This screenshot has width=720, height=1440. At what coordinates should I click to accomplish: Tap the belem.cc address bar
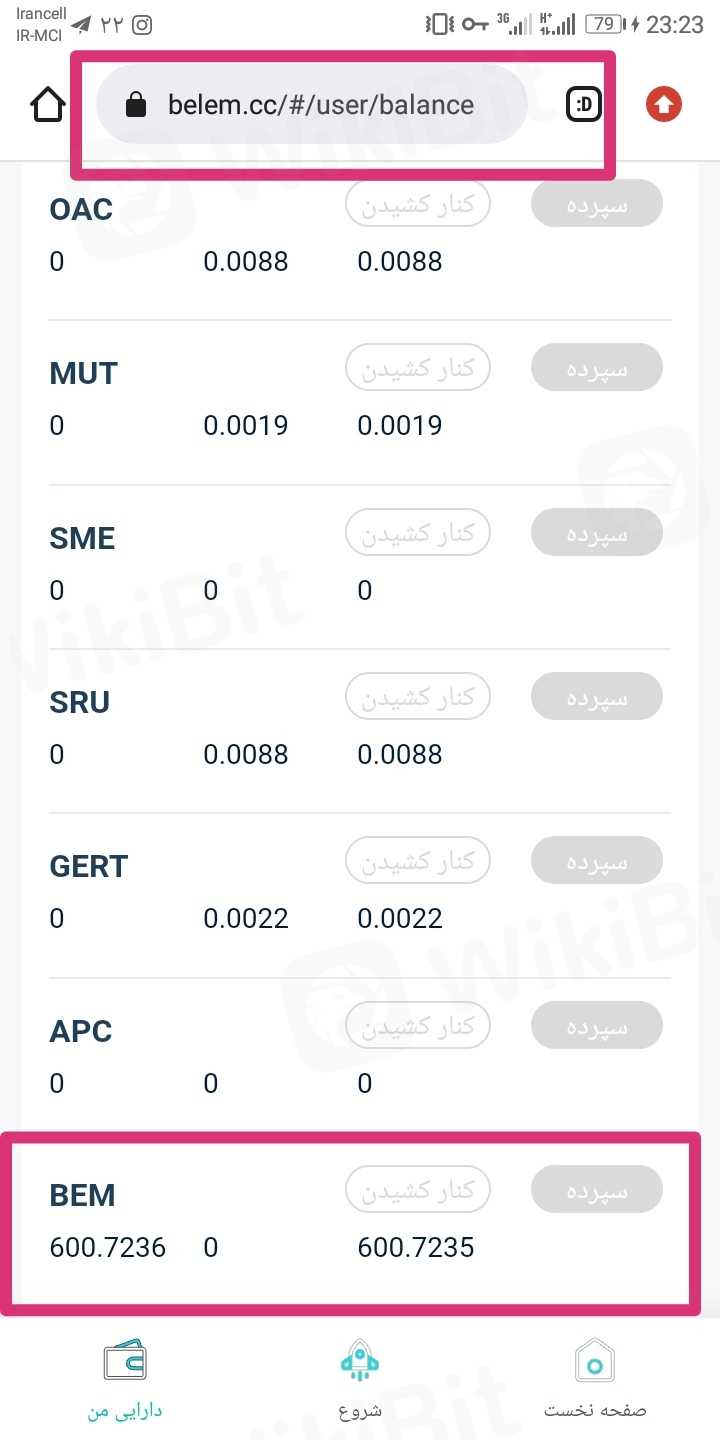(x=320, y=105)
